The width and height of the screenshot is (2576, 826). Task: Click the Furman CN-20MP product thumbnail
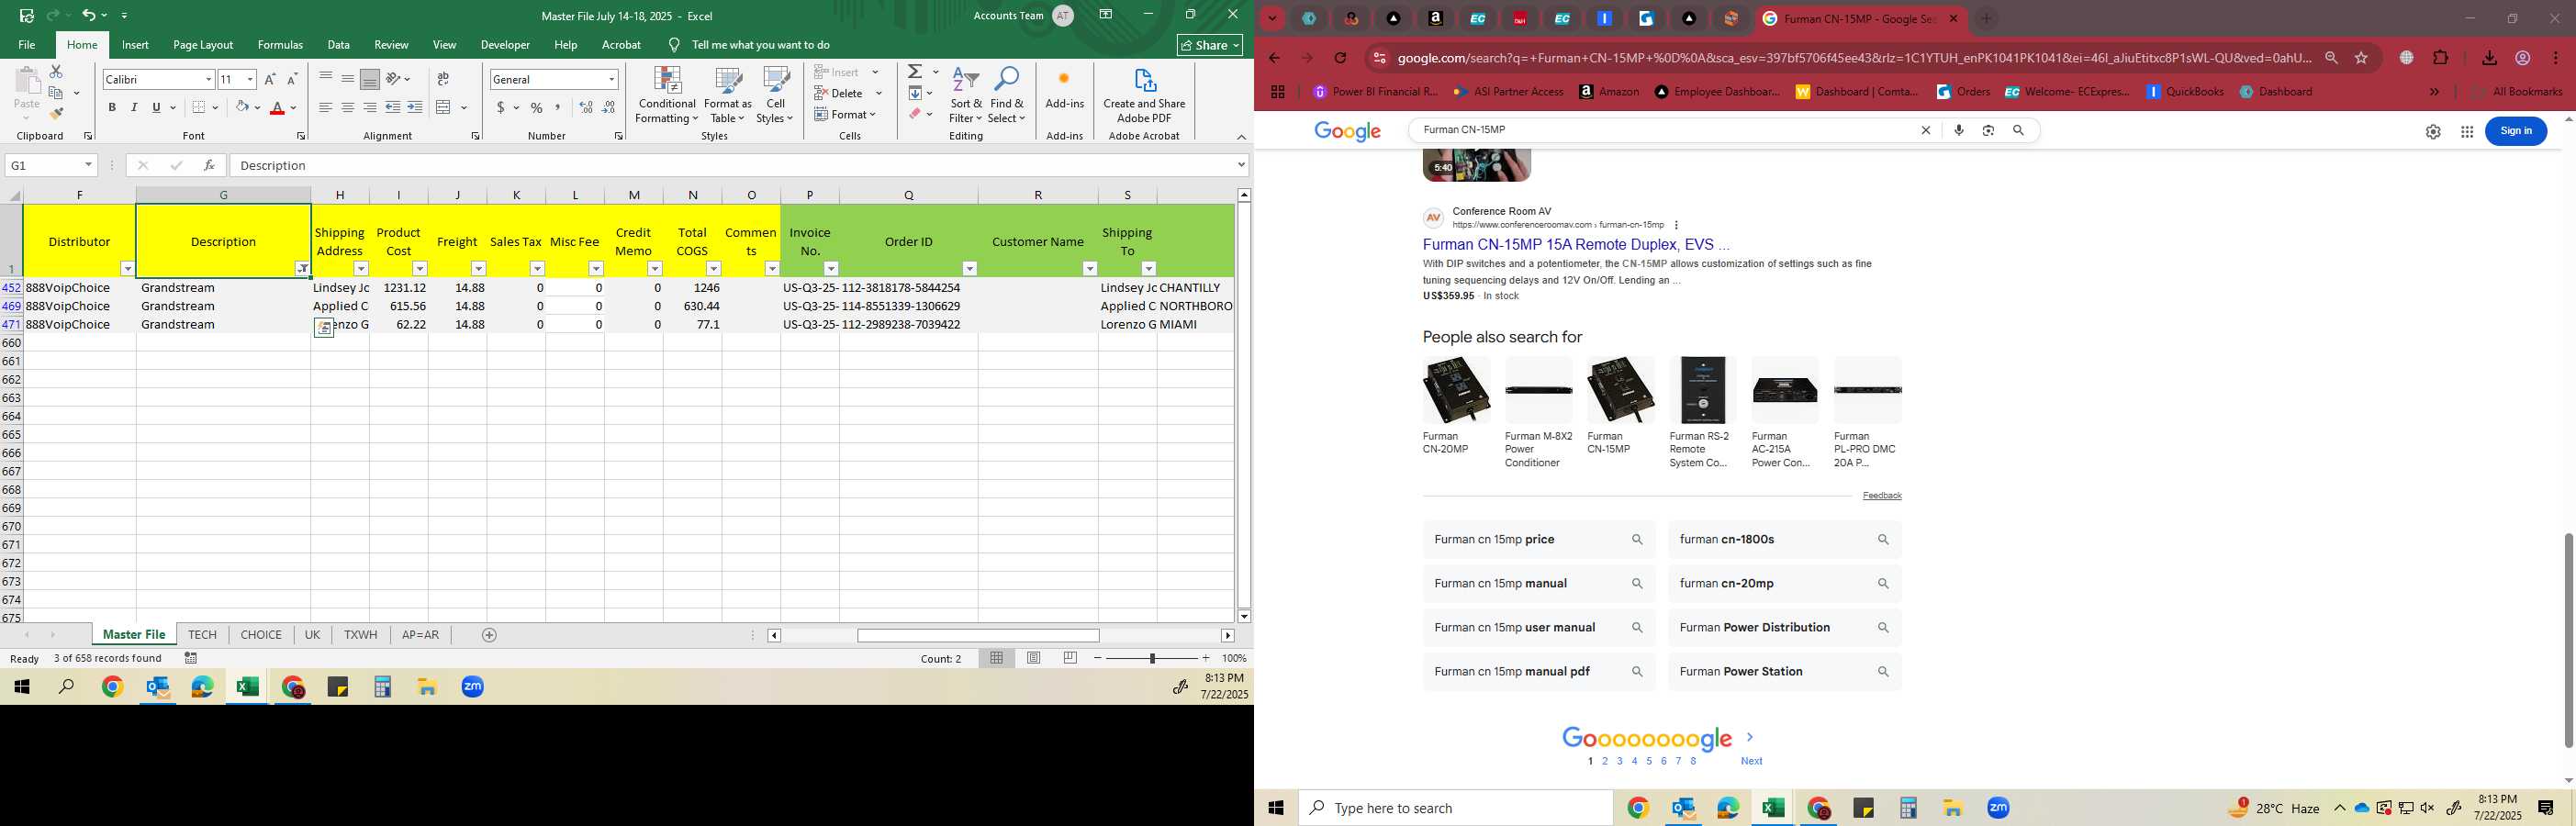[x=1456, y=390]
